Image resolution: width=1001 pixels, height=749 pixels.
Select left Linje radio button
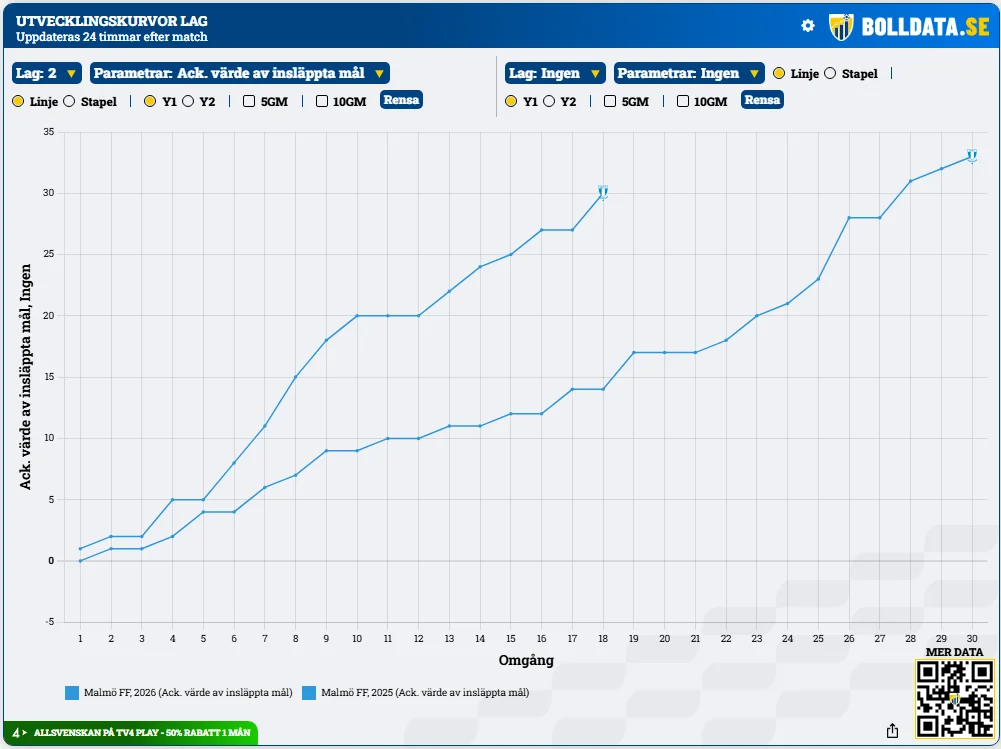pos(19,102)
